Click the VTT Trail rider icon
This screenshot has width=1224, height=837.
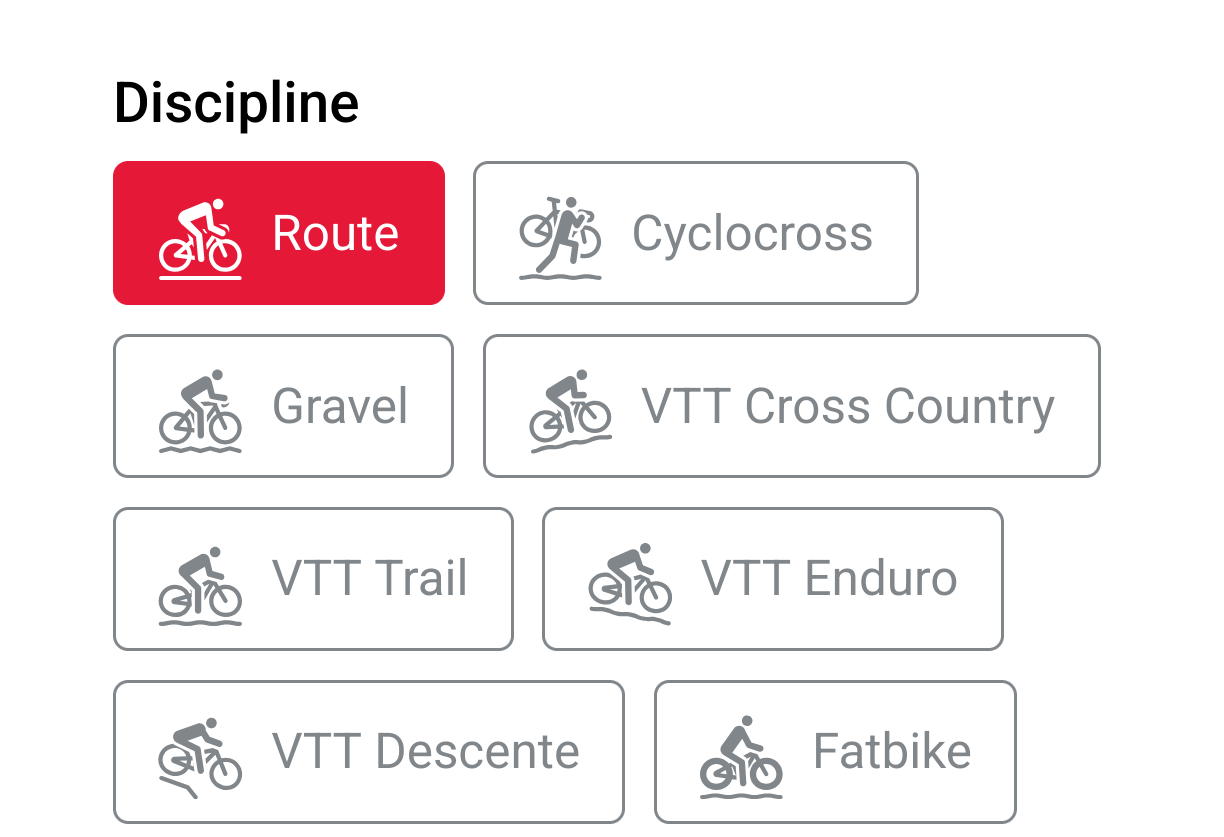200,584
